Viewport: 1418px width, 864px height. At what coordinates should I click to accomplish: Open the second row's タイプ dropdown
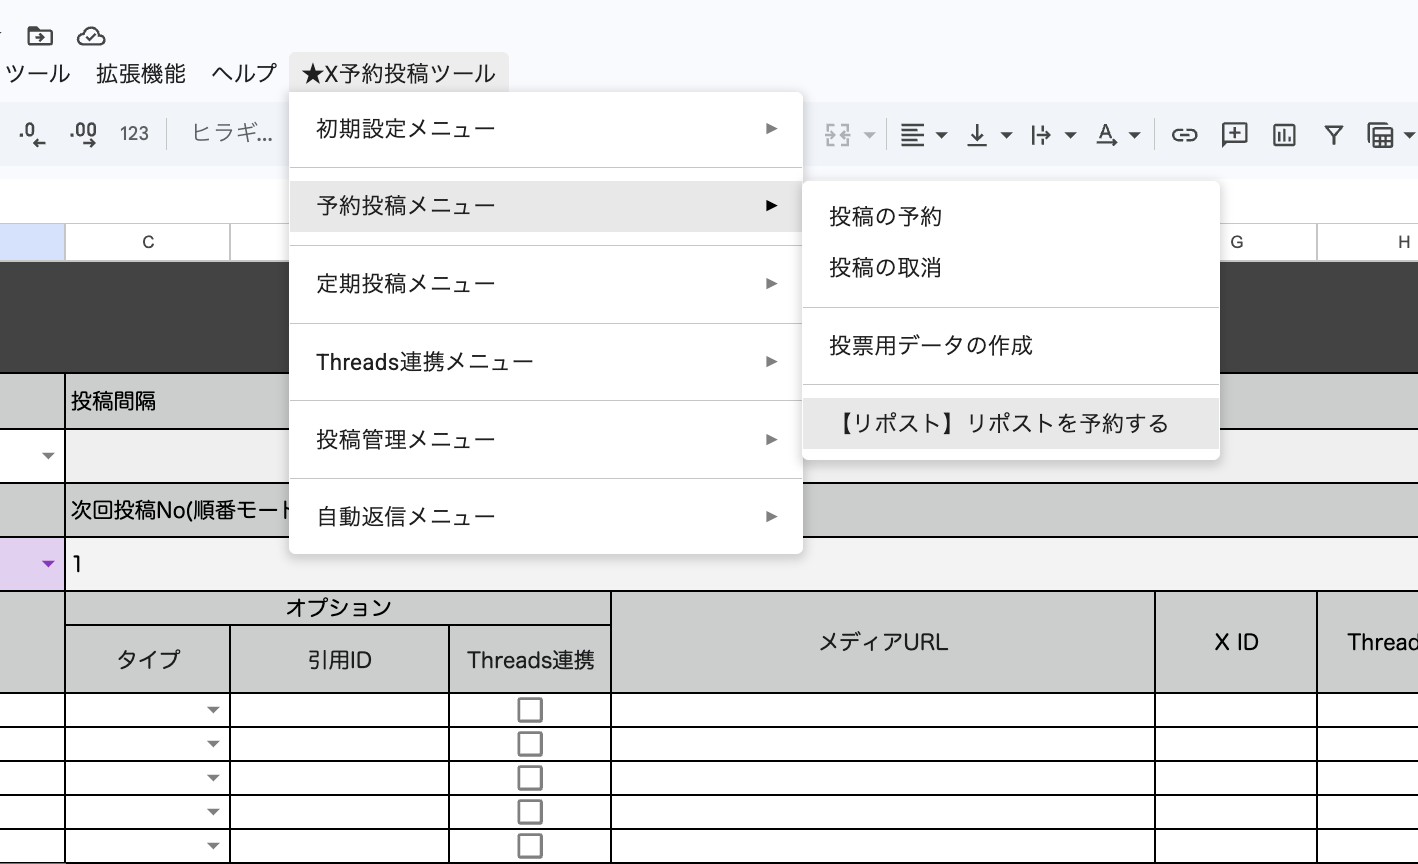pyautogui.click(x=213, y=744)
